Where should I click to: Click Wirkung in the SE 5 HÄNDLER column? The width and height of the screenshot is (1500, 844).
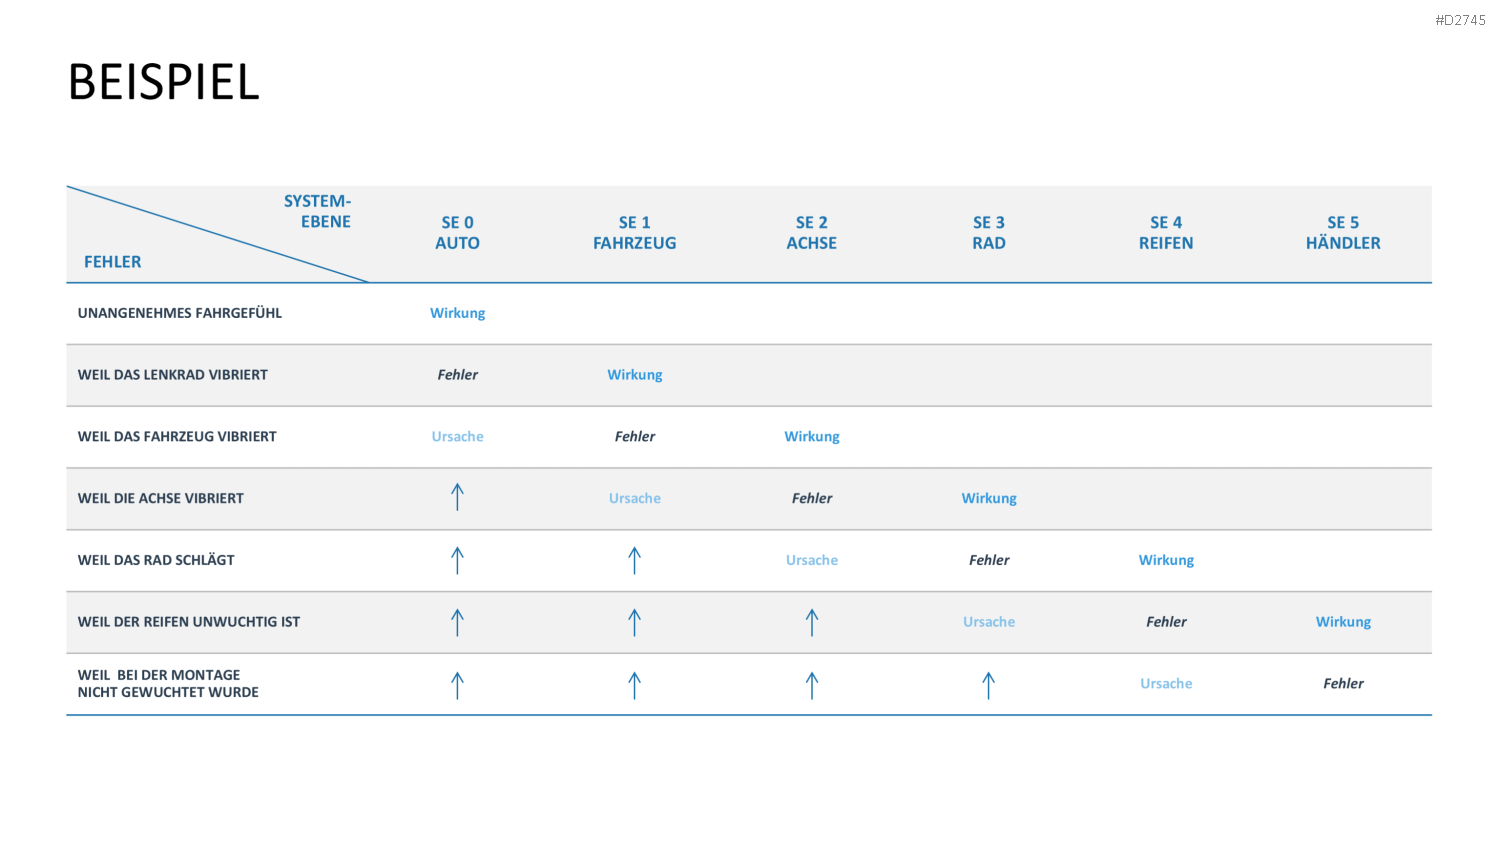(x=1343, y=622)
